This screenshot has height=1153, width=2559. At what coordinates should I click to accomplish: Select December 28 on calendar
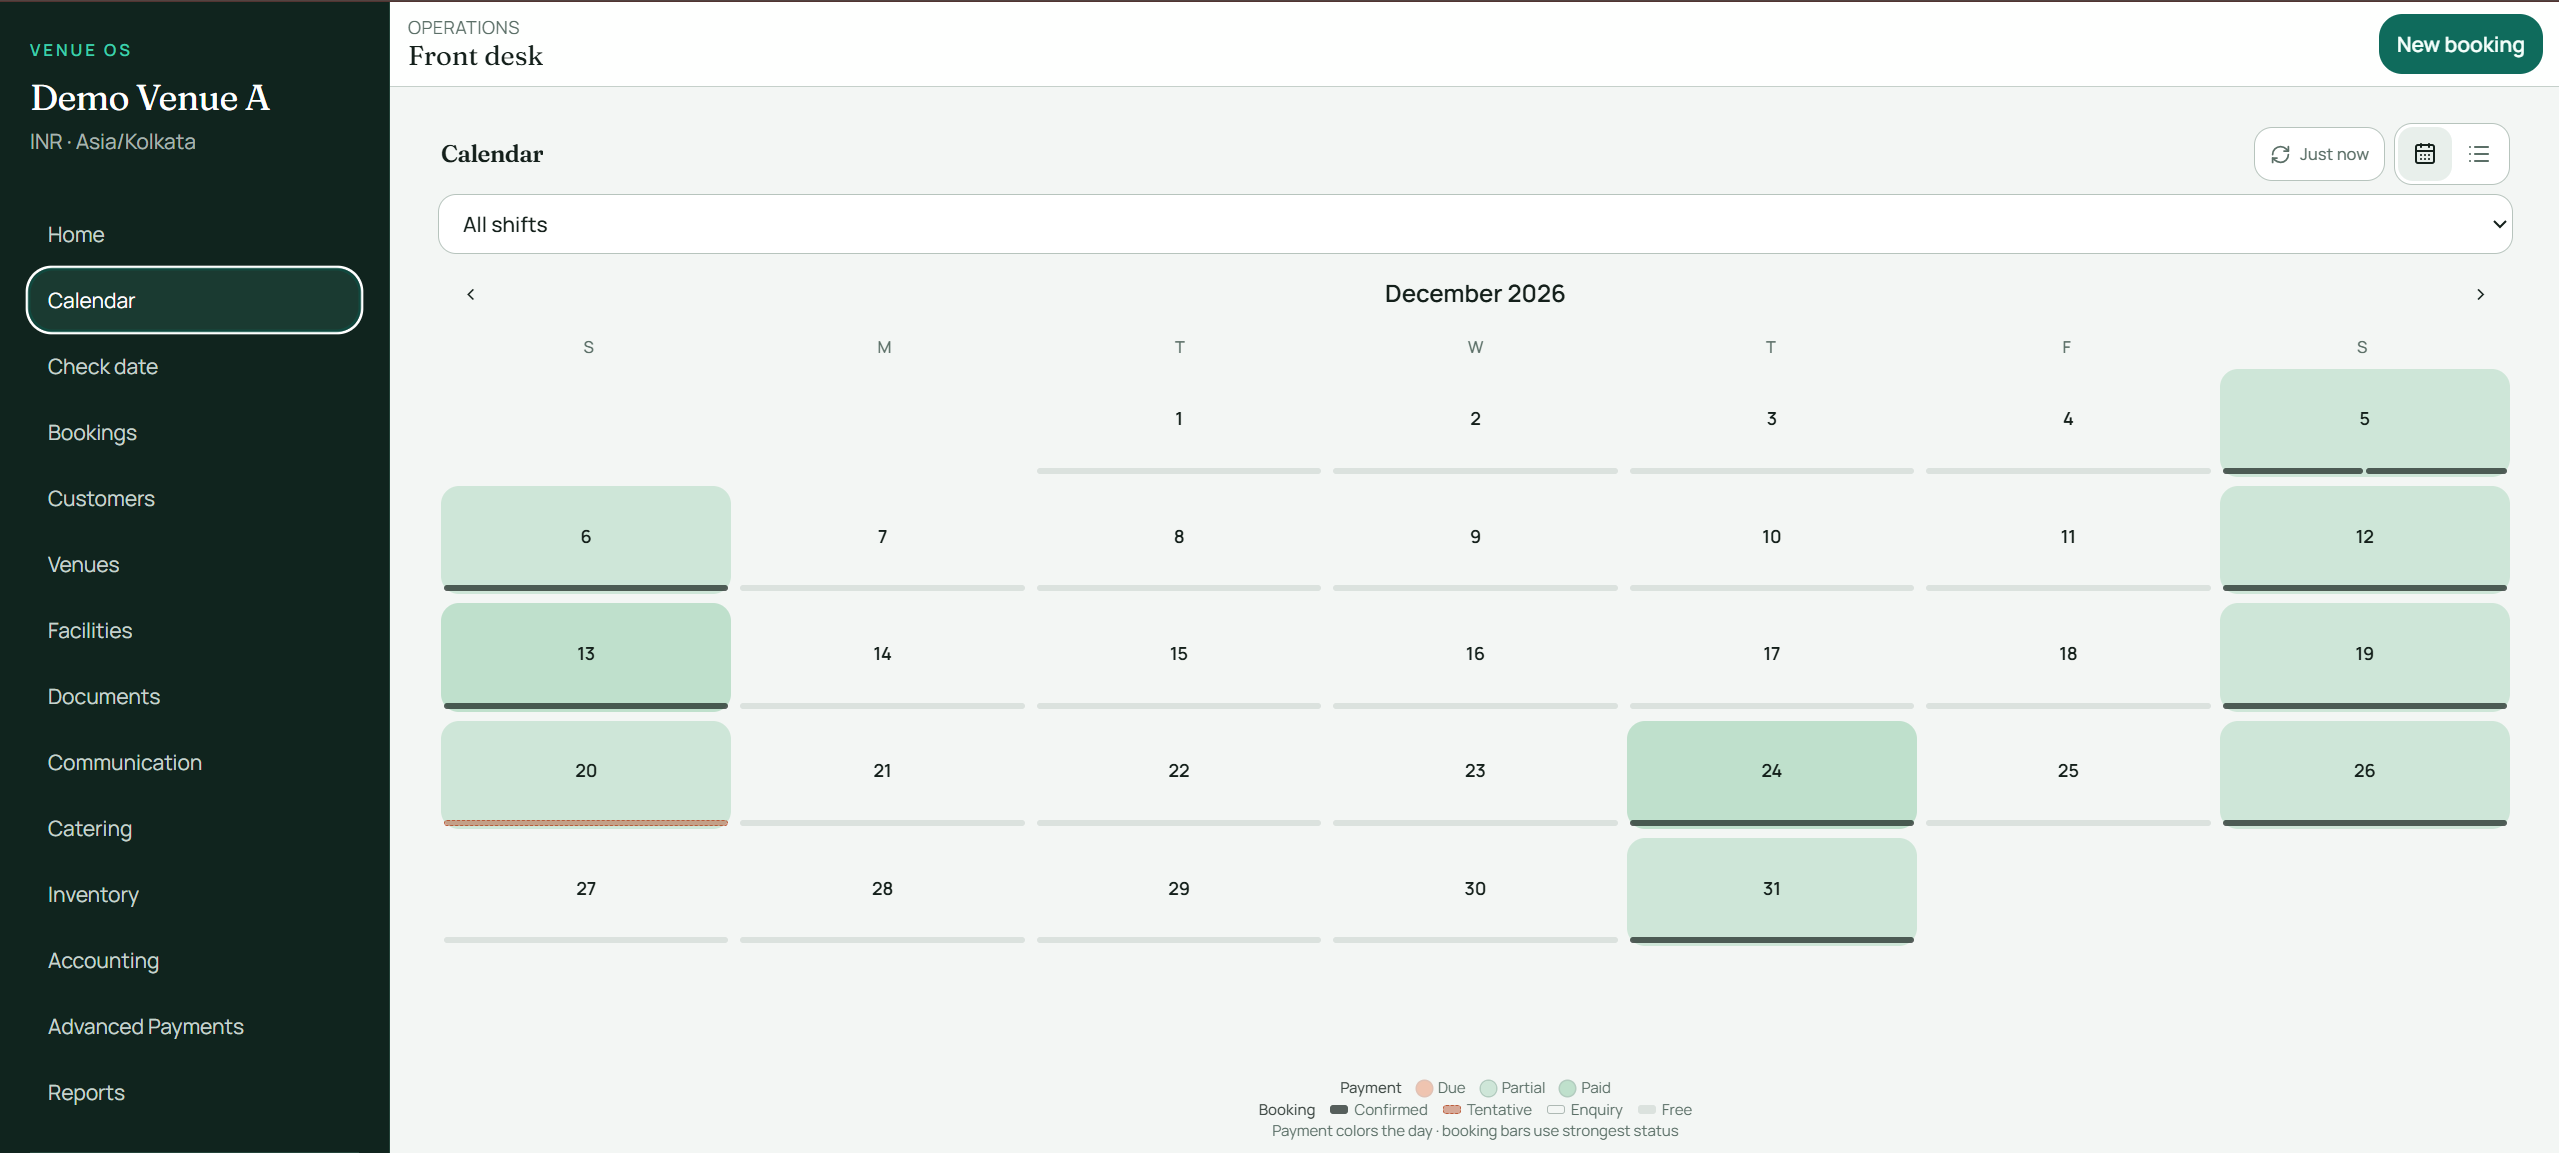[x=882, y=891]
